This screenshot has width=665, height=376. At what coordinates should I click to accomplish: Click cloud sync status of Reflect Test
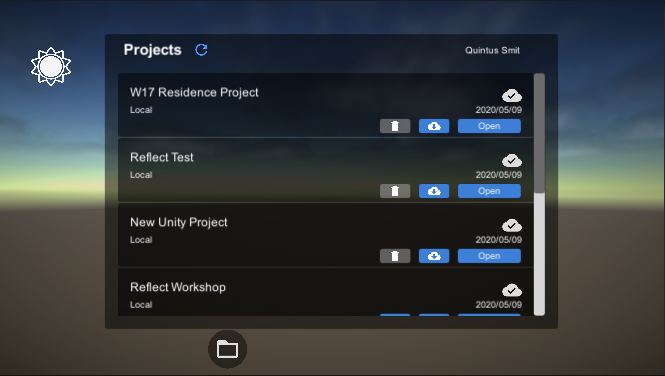pyautogui.click(x=512, y=161)
